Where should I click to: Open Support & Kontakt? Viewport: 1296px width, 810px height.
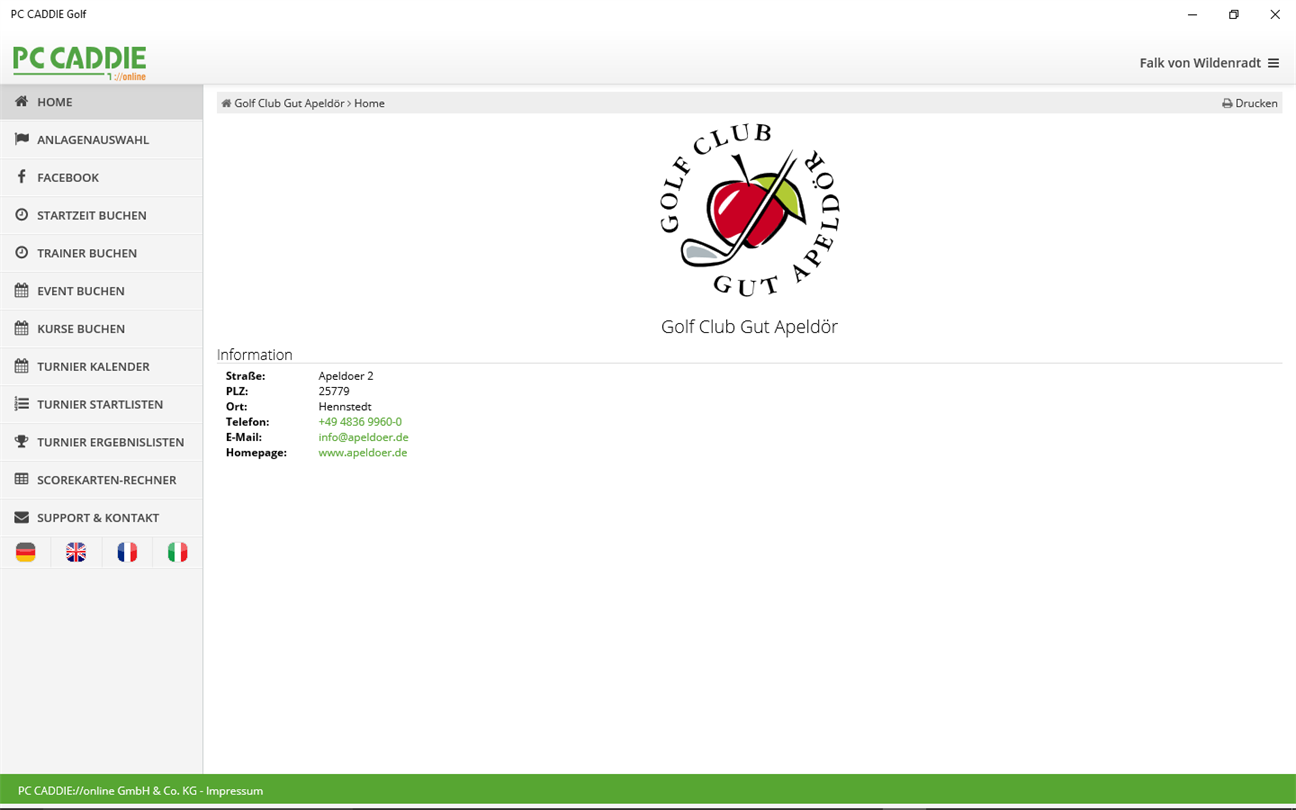[101, 518]
